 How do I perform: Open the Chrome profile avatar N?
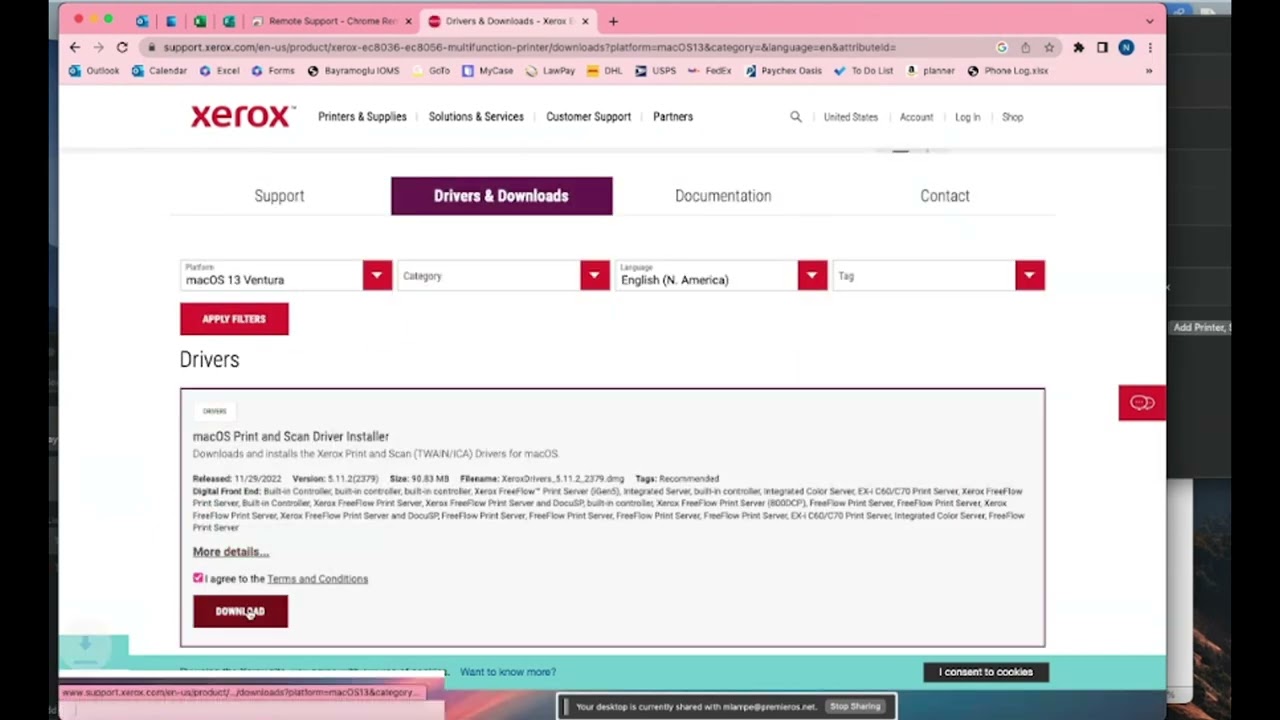[x=1126, y=47]
